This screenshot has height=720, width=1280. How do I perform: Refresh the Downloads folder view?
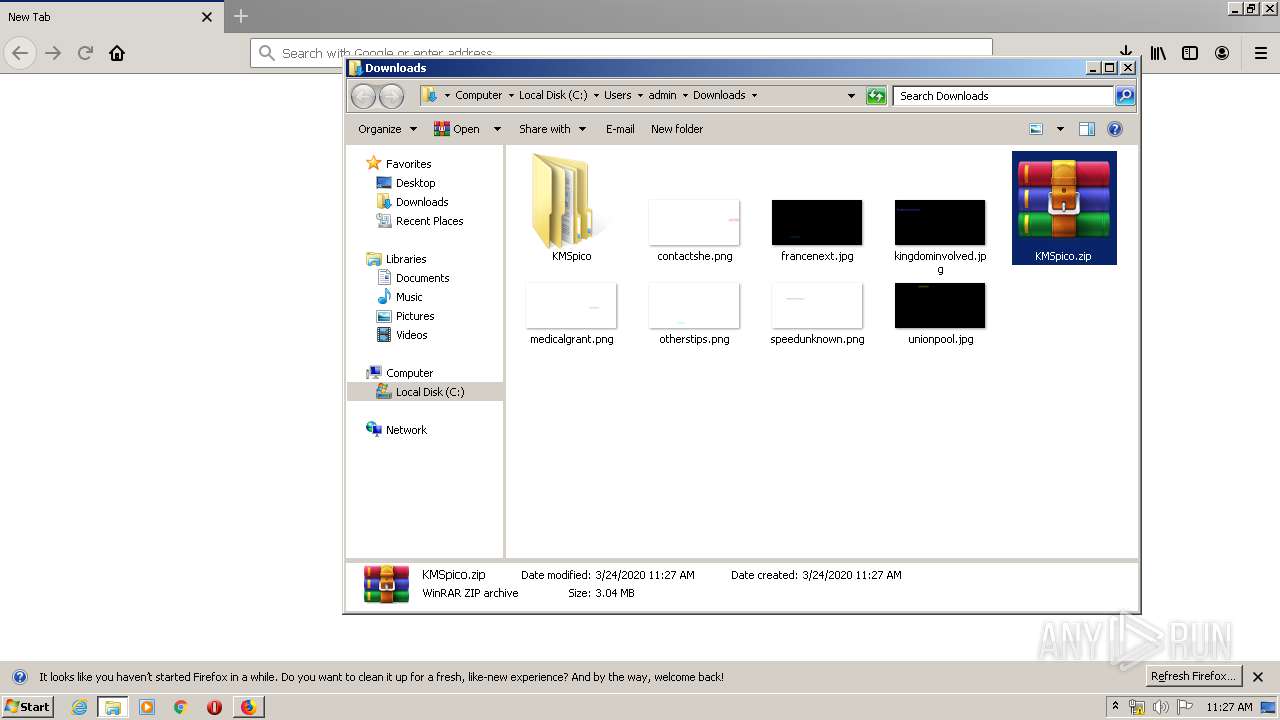pos(876,96)
